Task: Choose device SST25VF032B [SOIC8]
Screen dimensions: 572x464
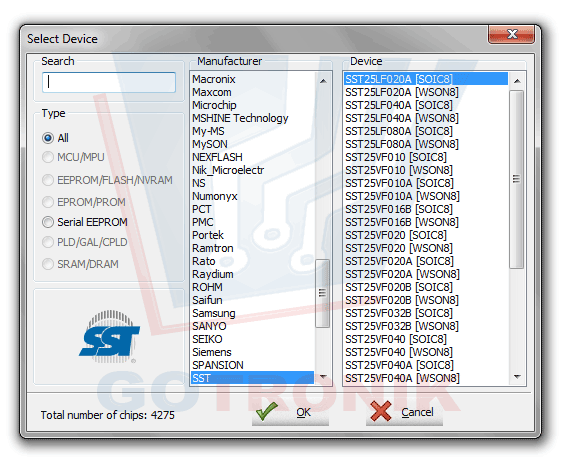Action: click(x=426, y=313)
